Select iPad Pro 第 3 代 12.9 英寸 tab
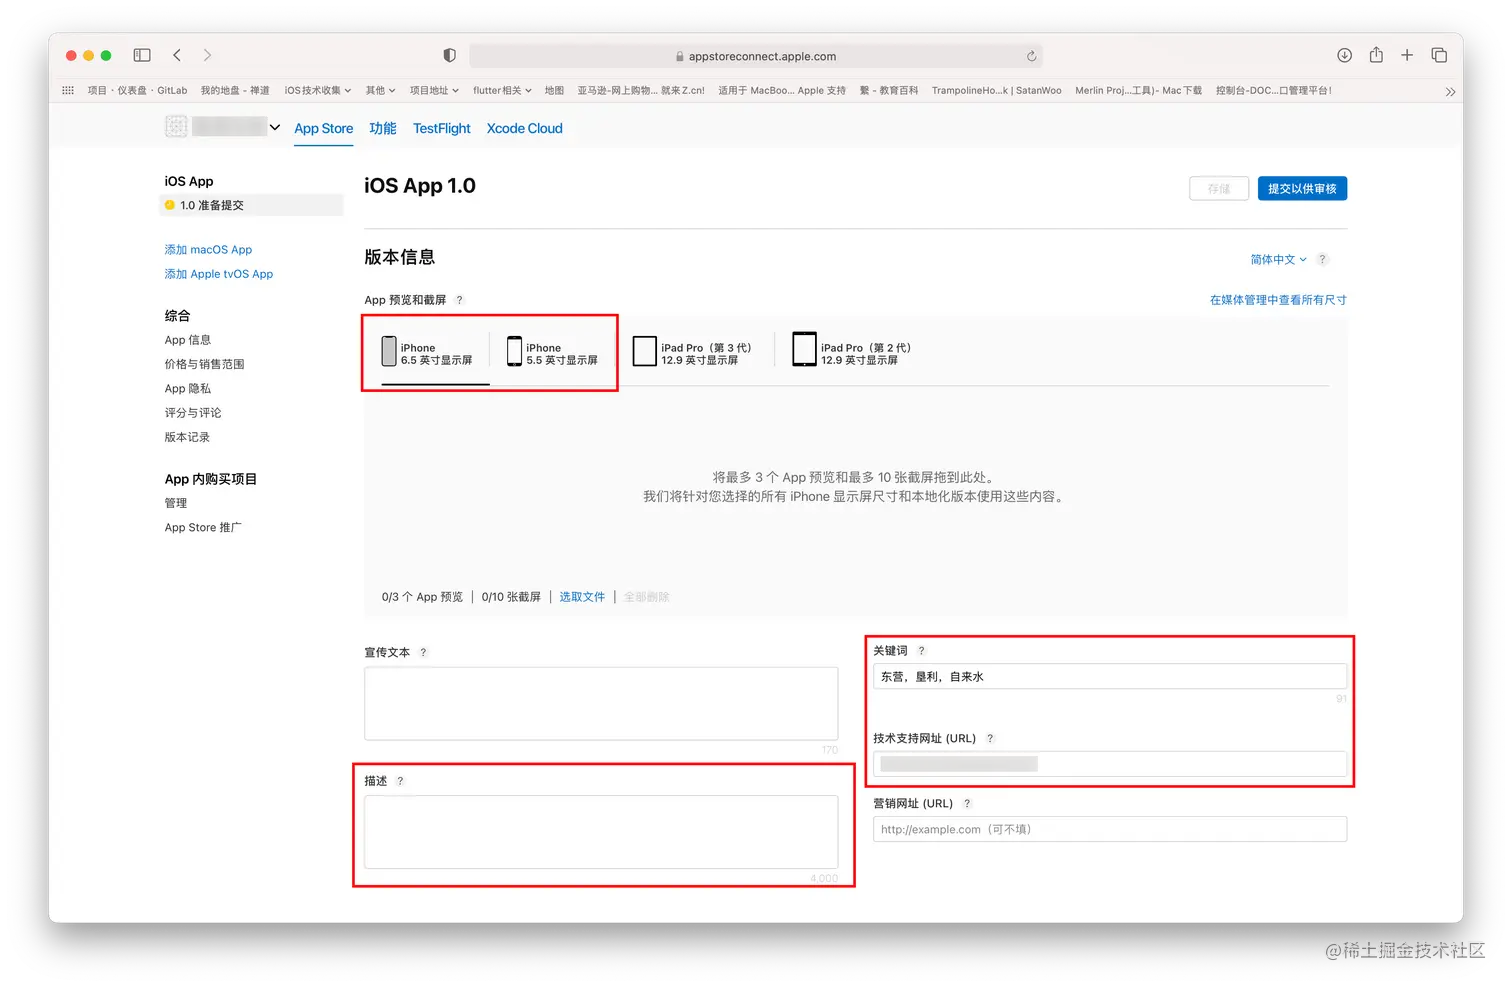The image size is (1512, 987). (692, 353)
